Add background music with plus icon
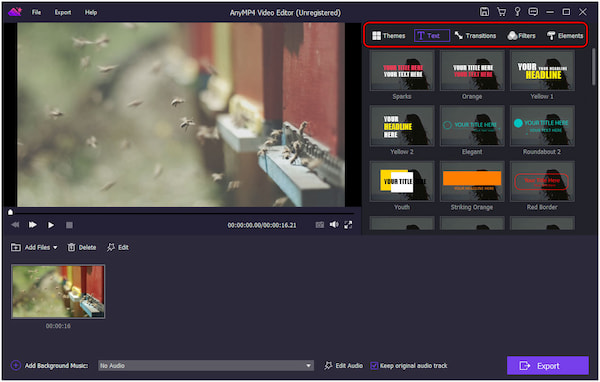This screenshot has height=382, width=600. (16, 366)
